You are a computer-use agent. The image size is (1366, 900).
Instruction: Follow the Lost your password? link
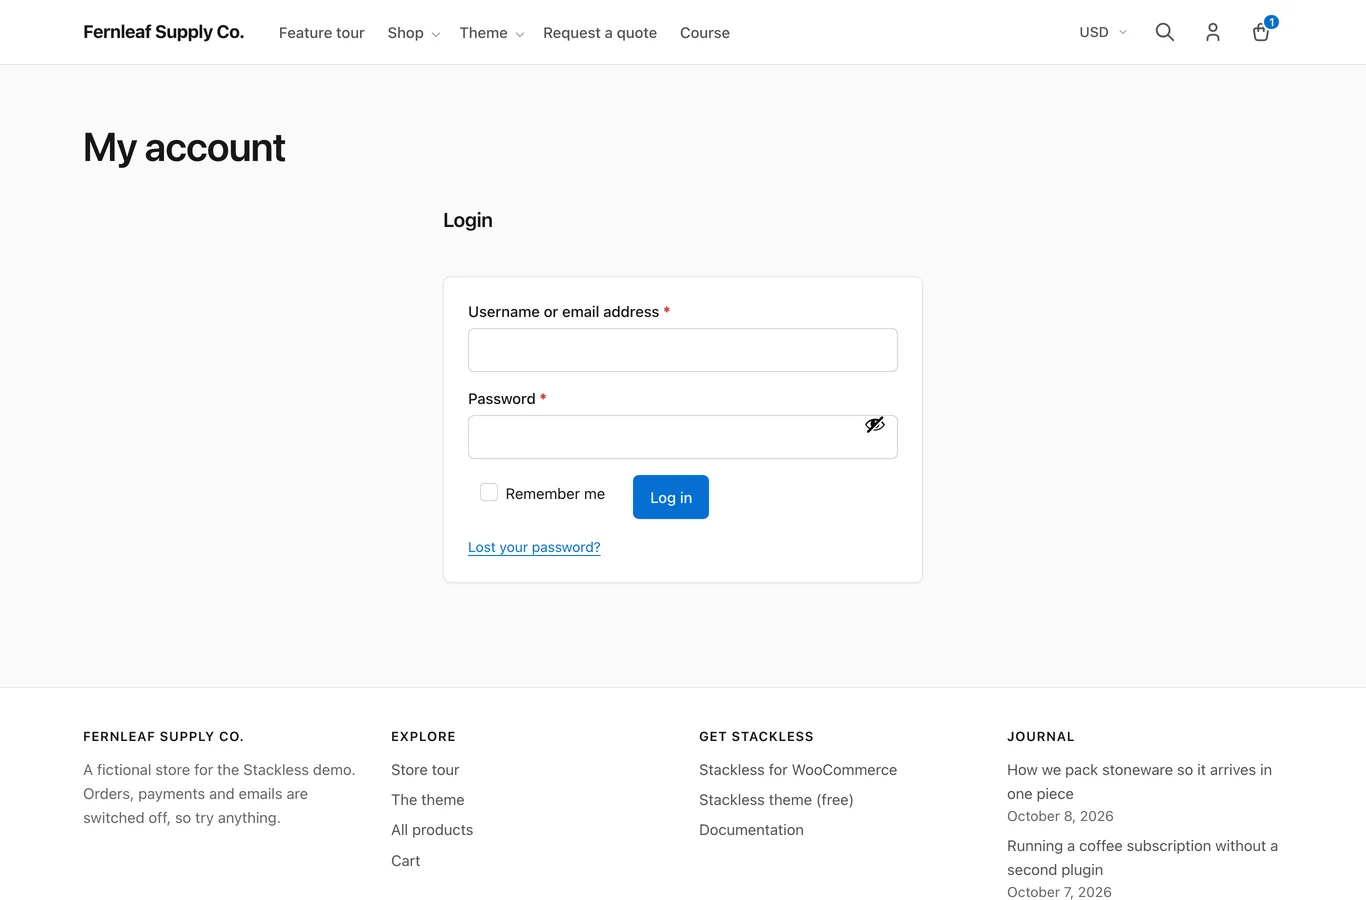click(534, 547)
